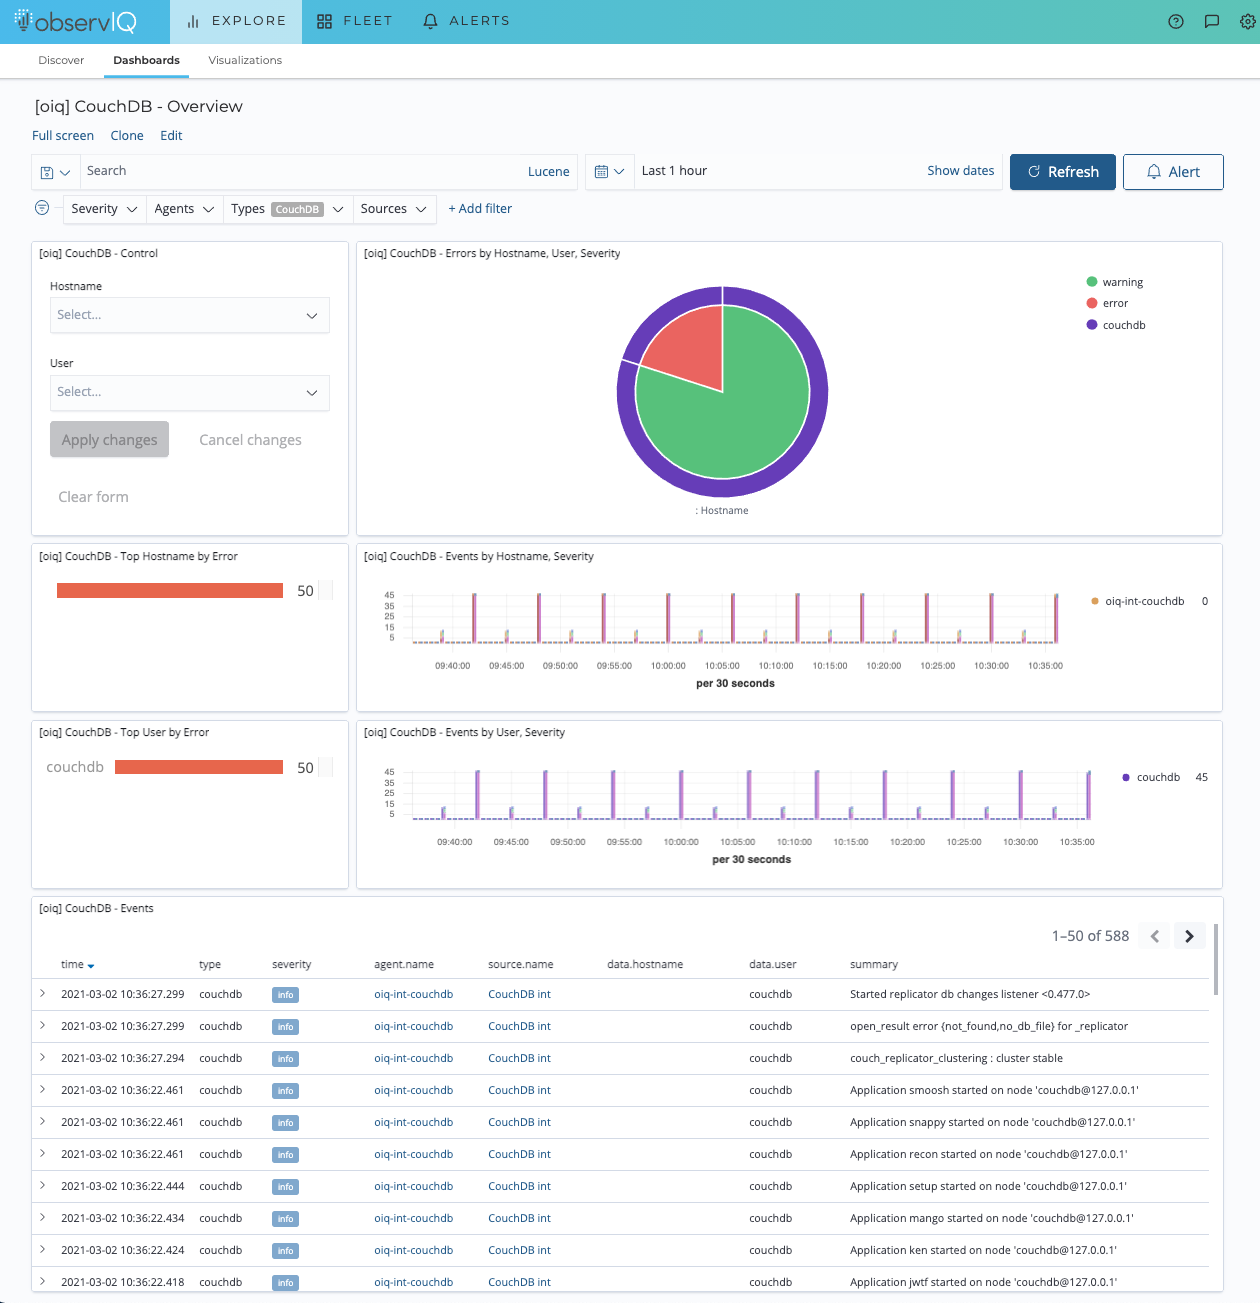Open the Alerts section
Screen dimensions: 1260x1303
pos(466,21)
